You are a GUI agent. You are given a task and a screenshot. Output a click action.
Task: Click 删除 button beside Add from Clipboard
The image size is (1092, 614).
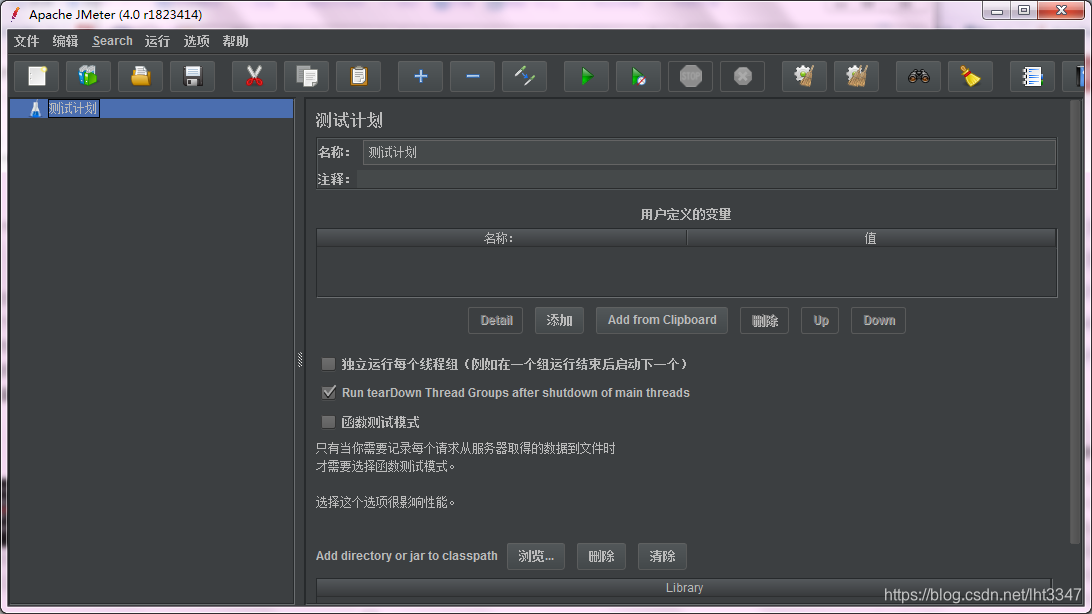[x=764, y=320]
